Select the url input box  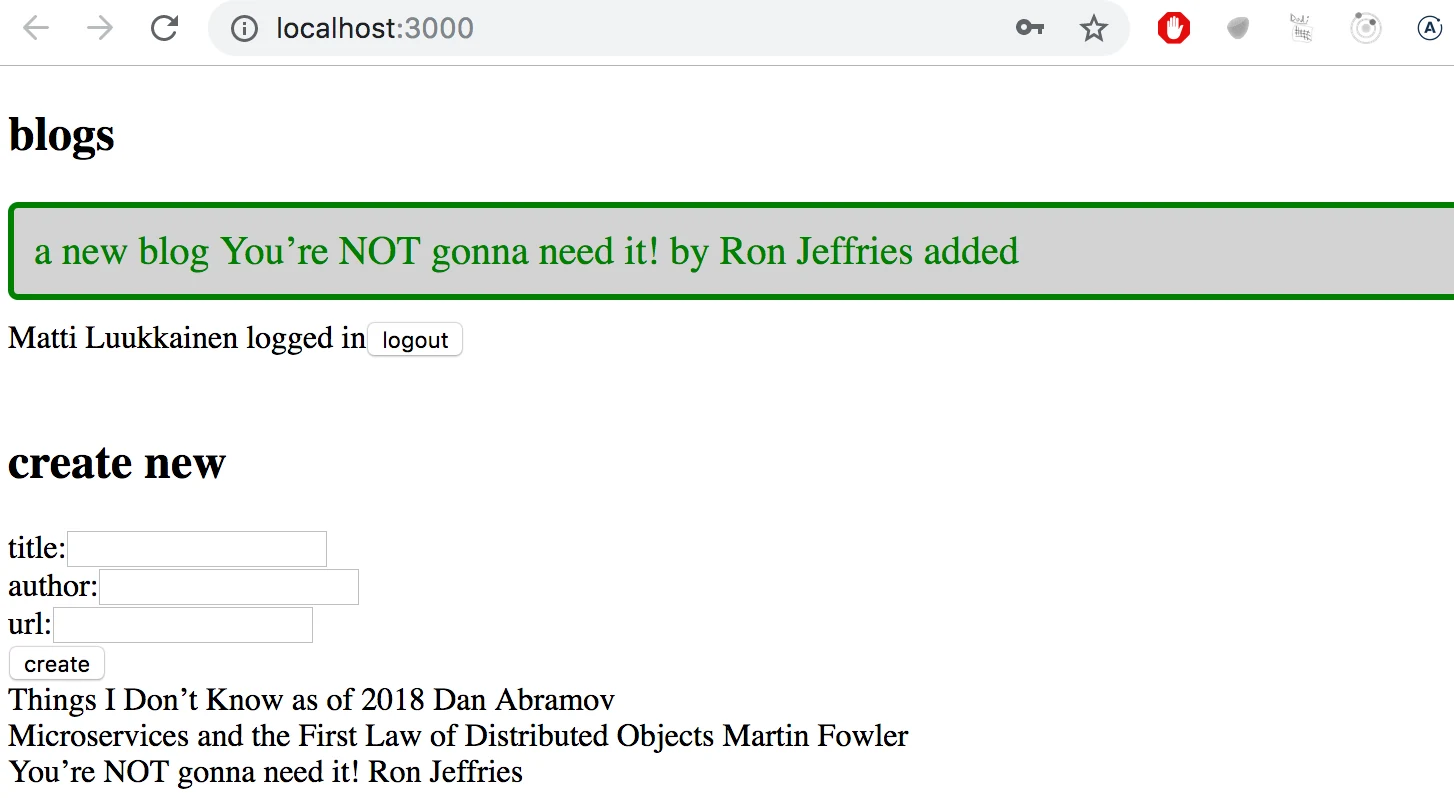(x=183, y=625)
